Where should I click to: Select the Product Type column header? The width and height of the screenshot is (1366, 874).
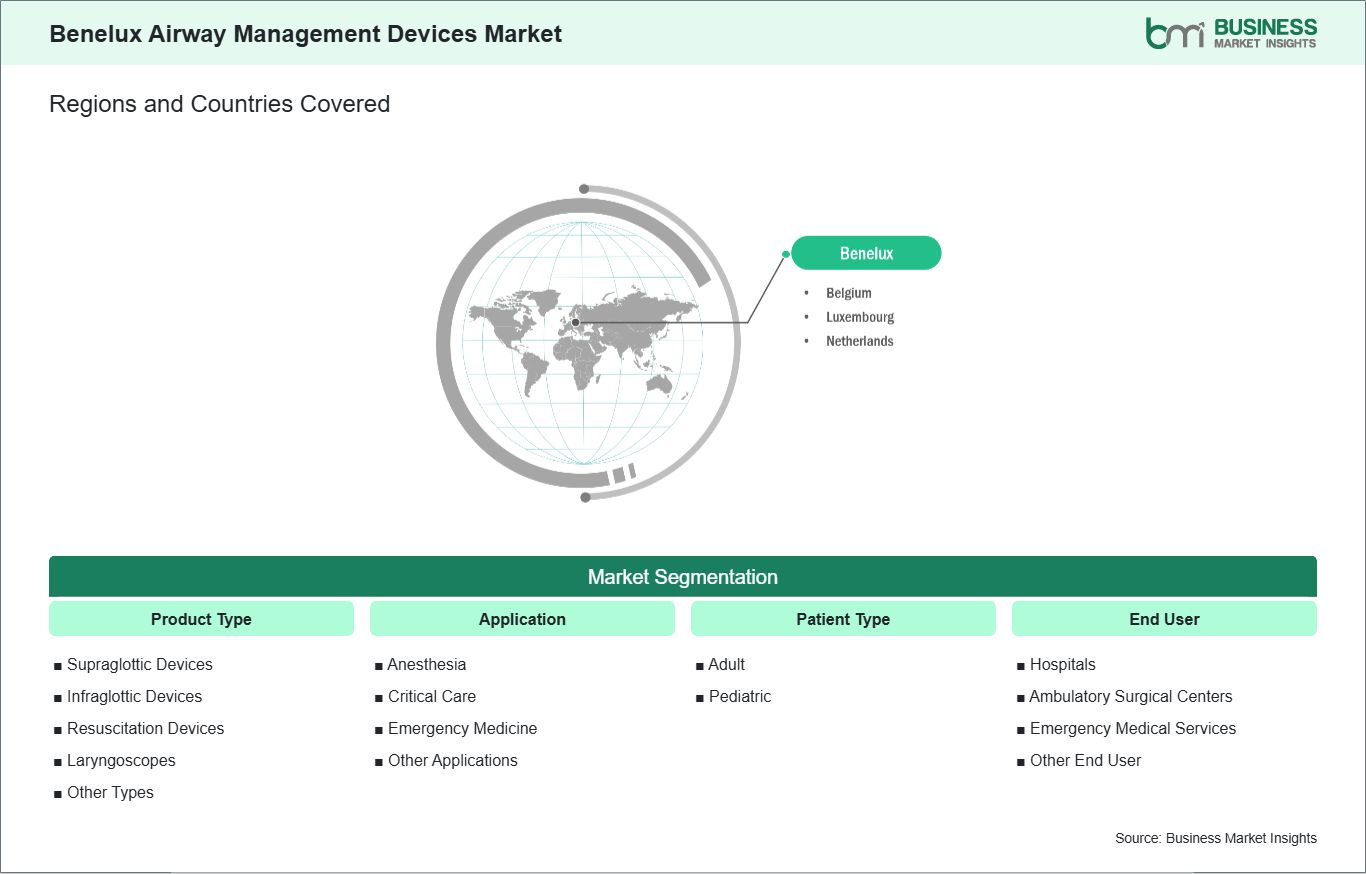[x=201, y=619]
